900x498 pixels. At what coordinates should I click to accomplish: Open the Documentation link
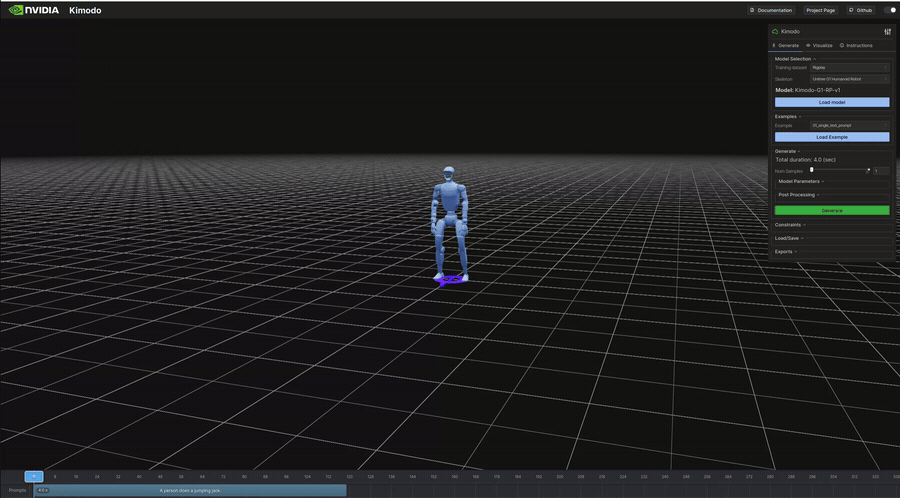click(x=771, y=10)
